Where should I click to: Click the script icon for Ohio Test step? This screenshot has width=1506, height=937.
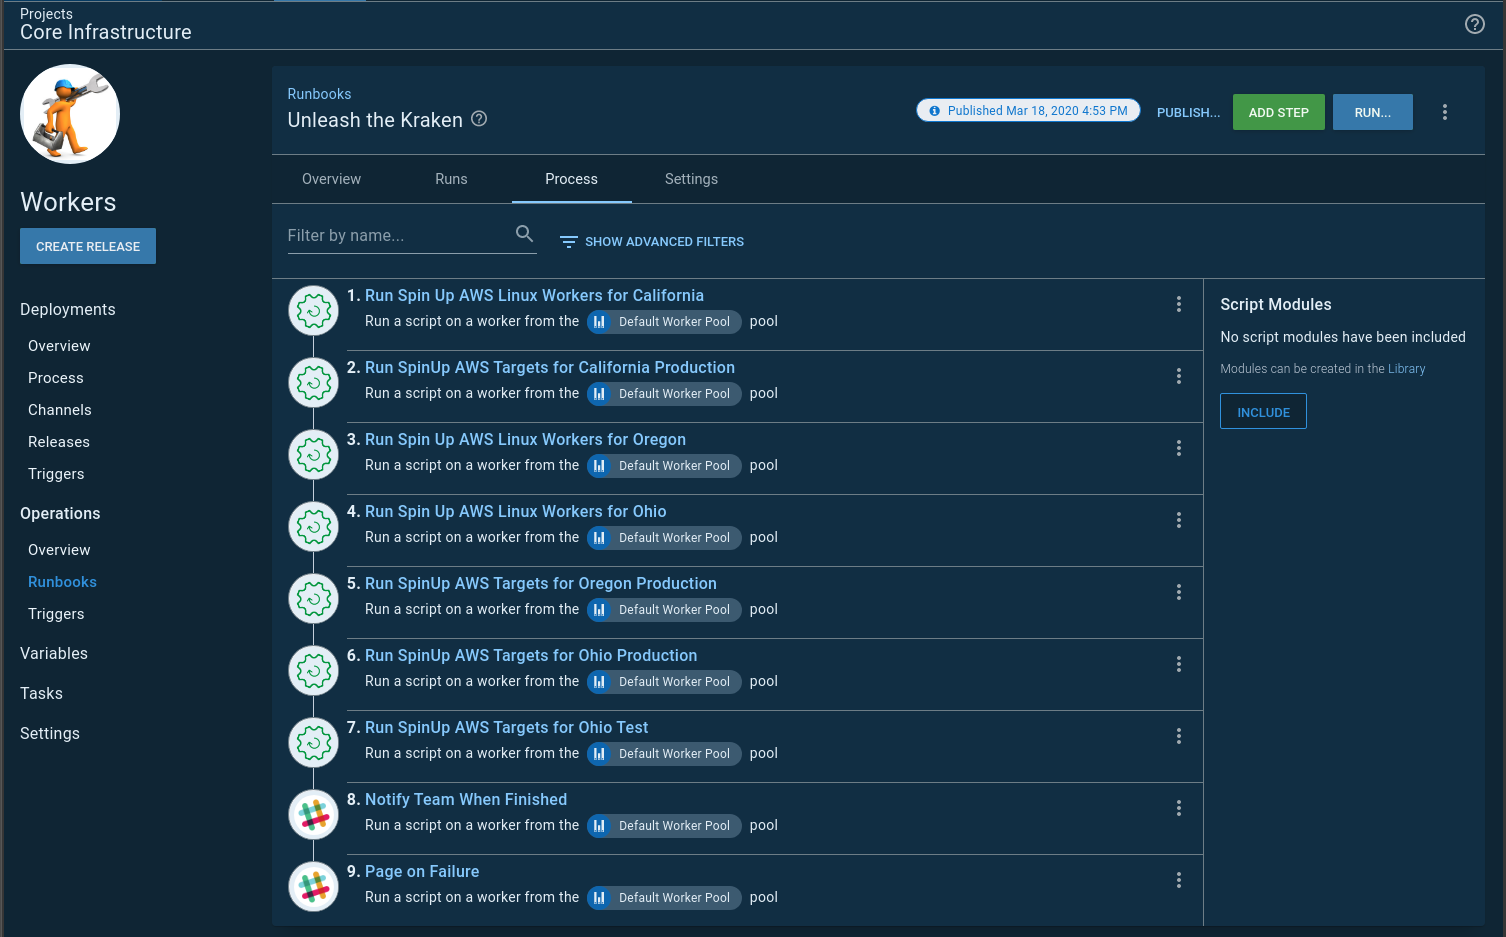pyautogui.click(x=314, y=742)
